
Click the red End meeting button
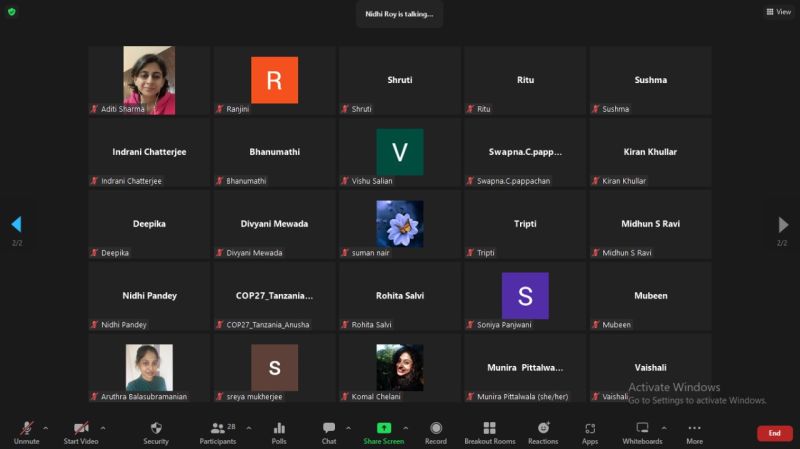[x=774, y=433]
